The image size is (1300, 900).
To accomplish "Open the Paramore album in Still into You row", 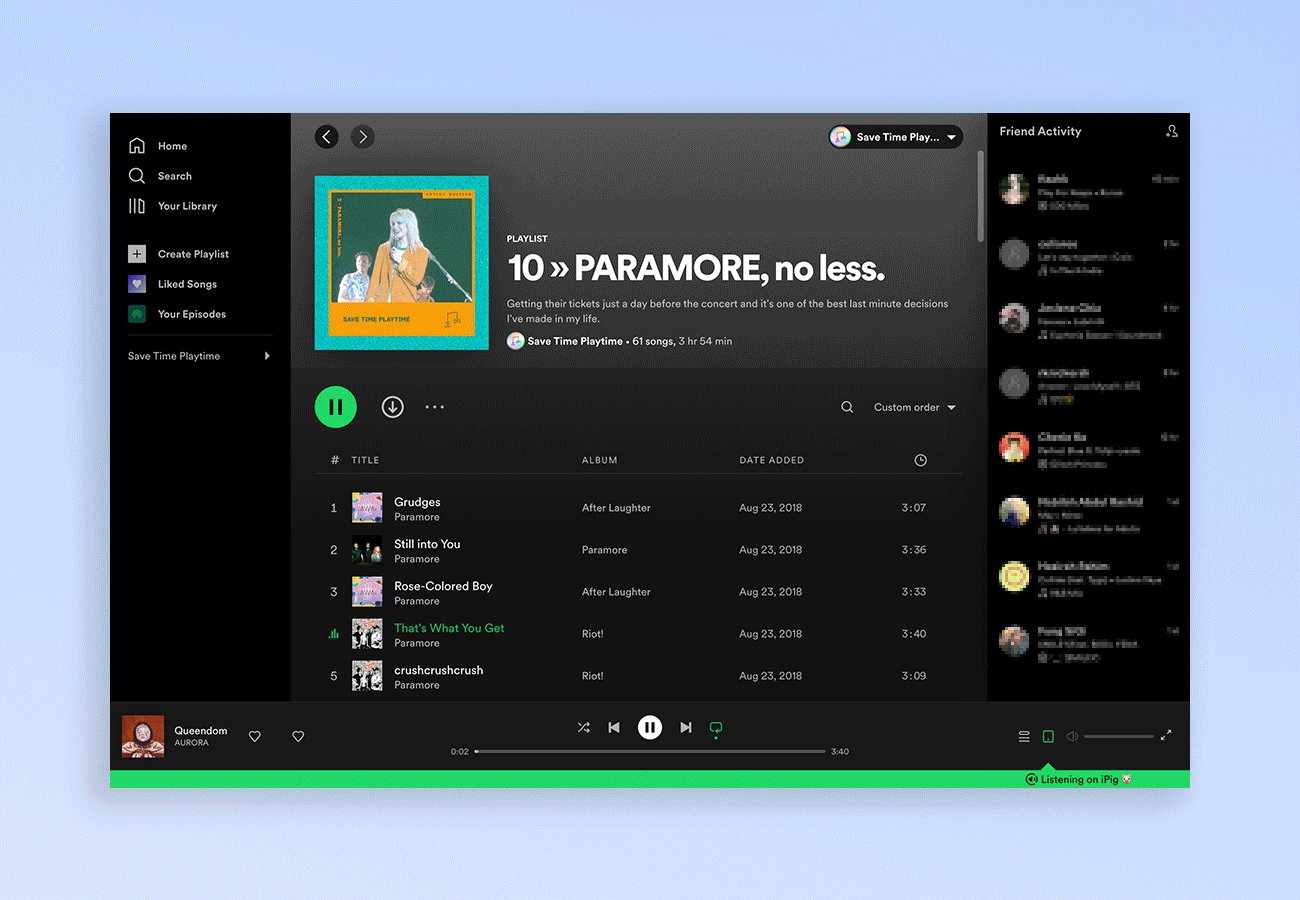I will [x=605, y=550].
